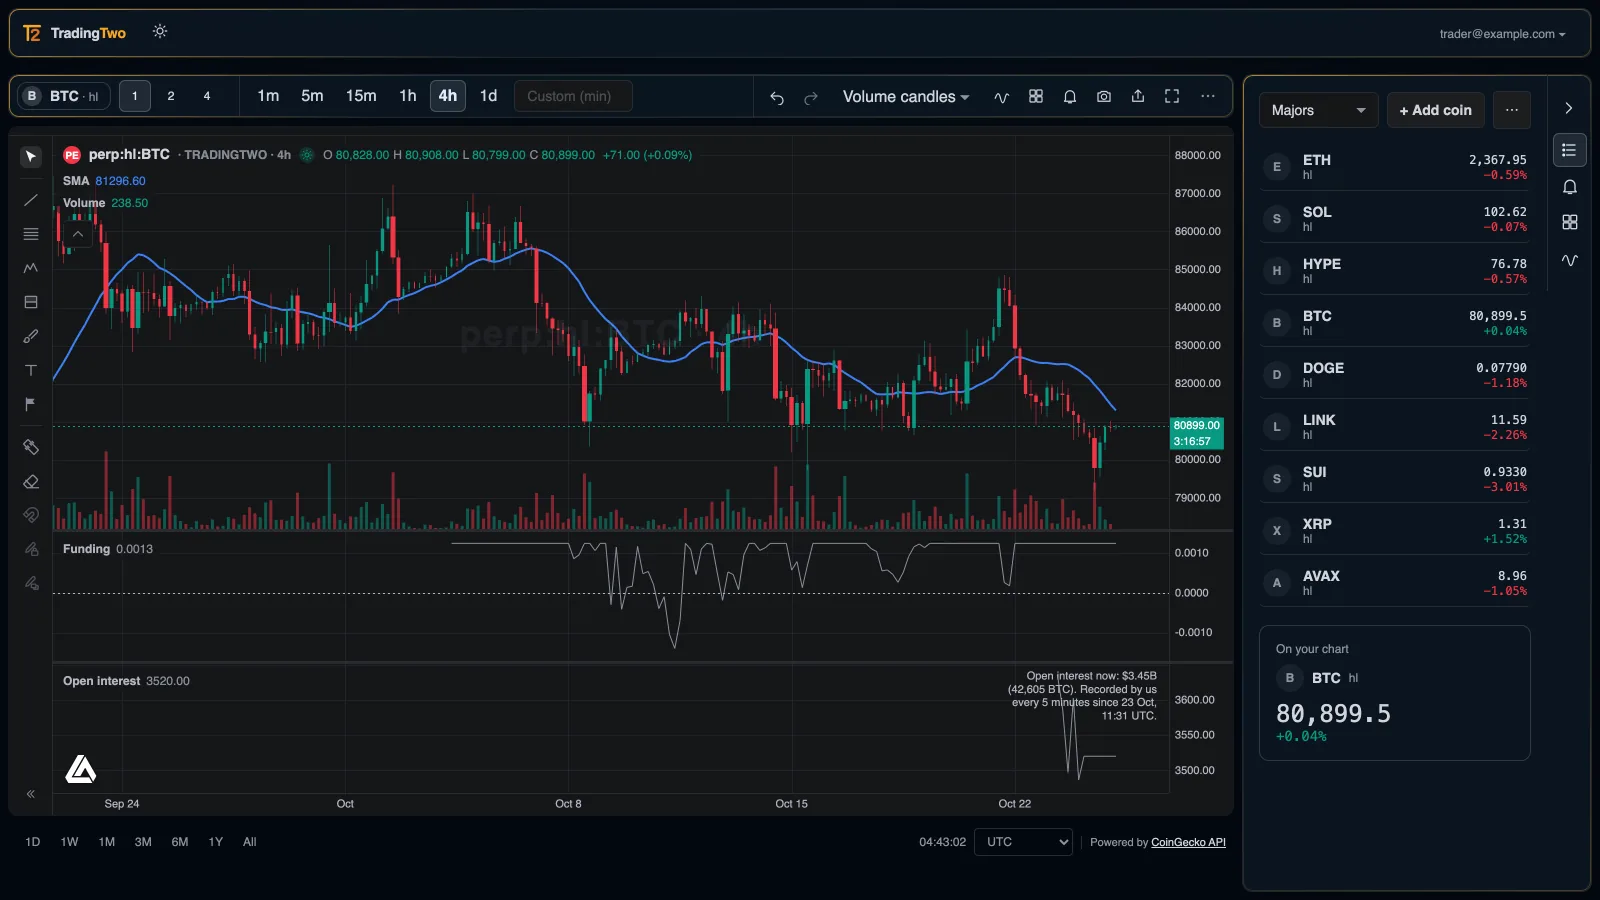Viewport: 1600px width, 900px height.
Task: Open the Volume candles chart type dropdown
Action: tap(905, 97)
